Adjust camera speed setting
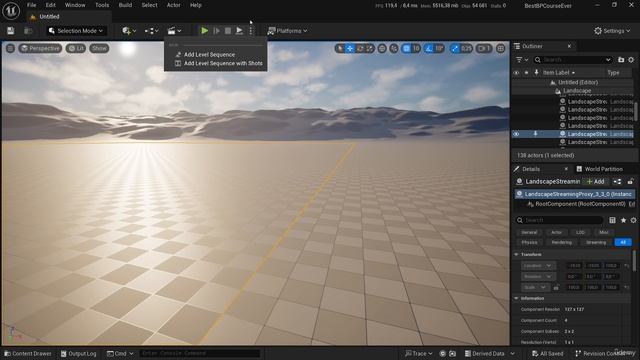Image resolution: width=640 pixels, height=360 pixels. click(484, 49)
